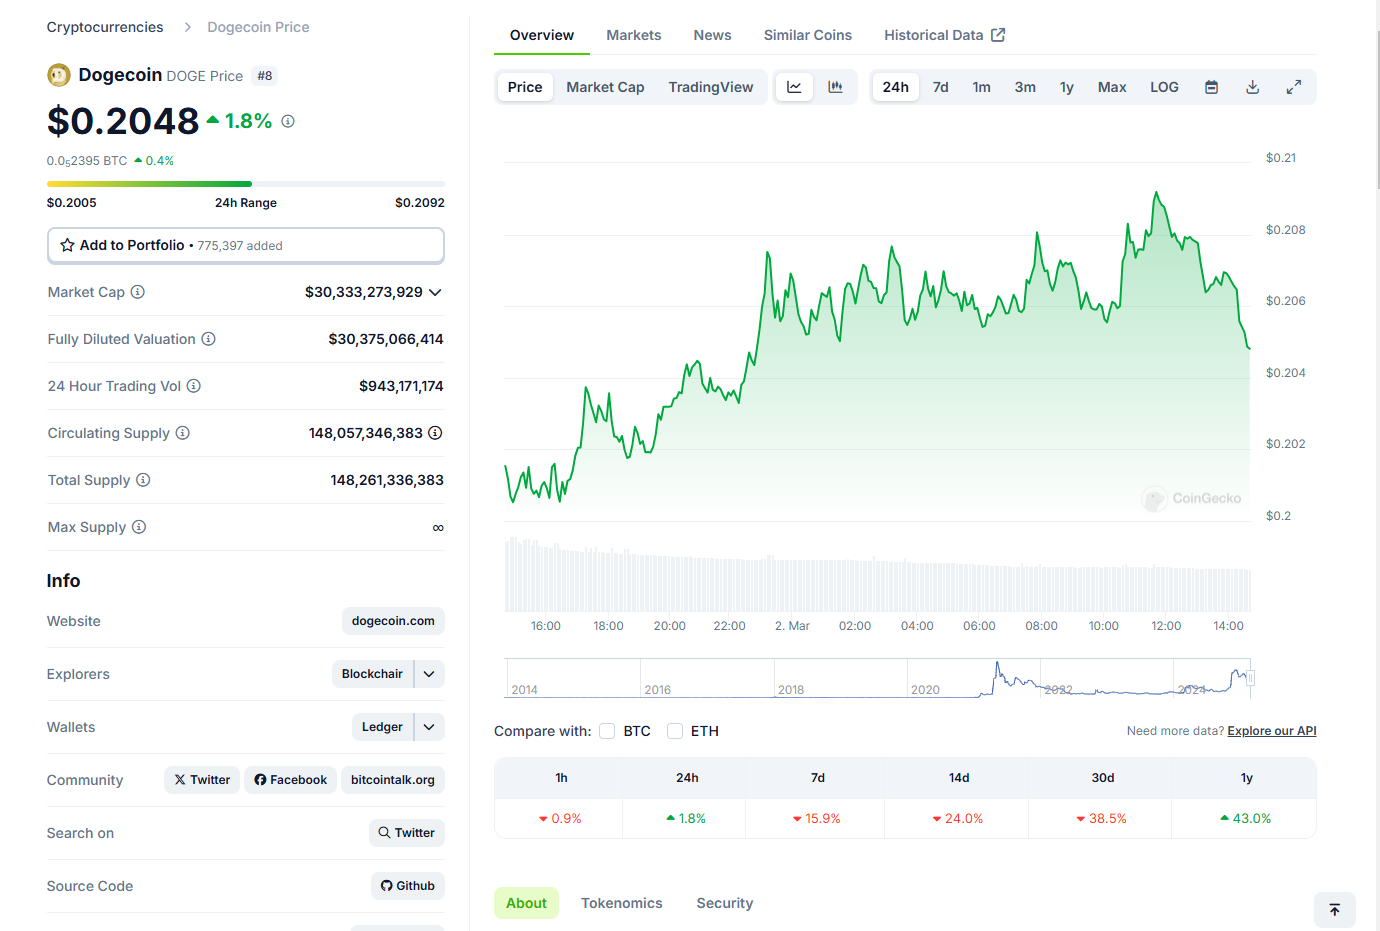Set chart range to 7d
The height and width of the screenshot is (931, 1380).
tap(941, 87)
